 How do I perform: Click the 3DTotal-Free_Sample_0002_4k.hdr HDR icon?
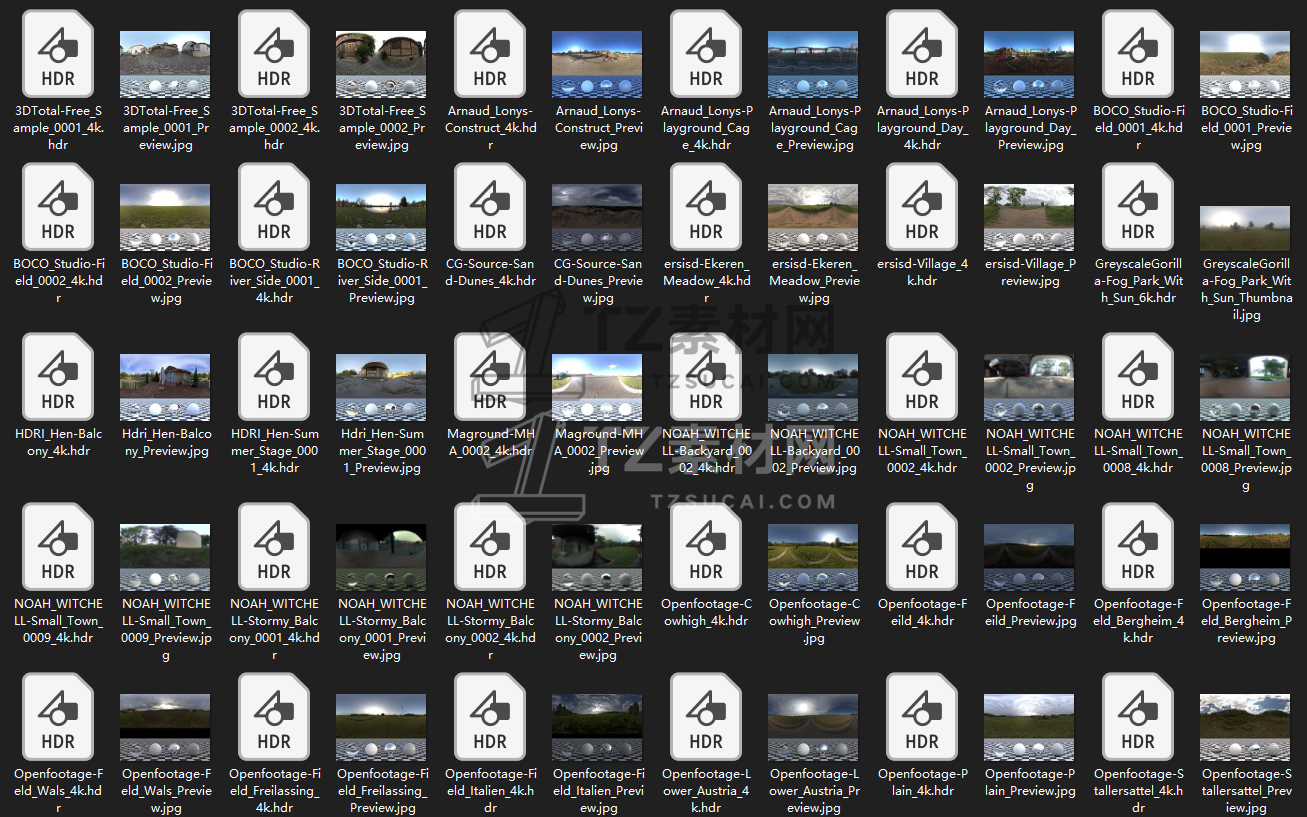[274, 55]
